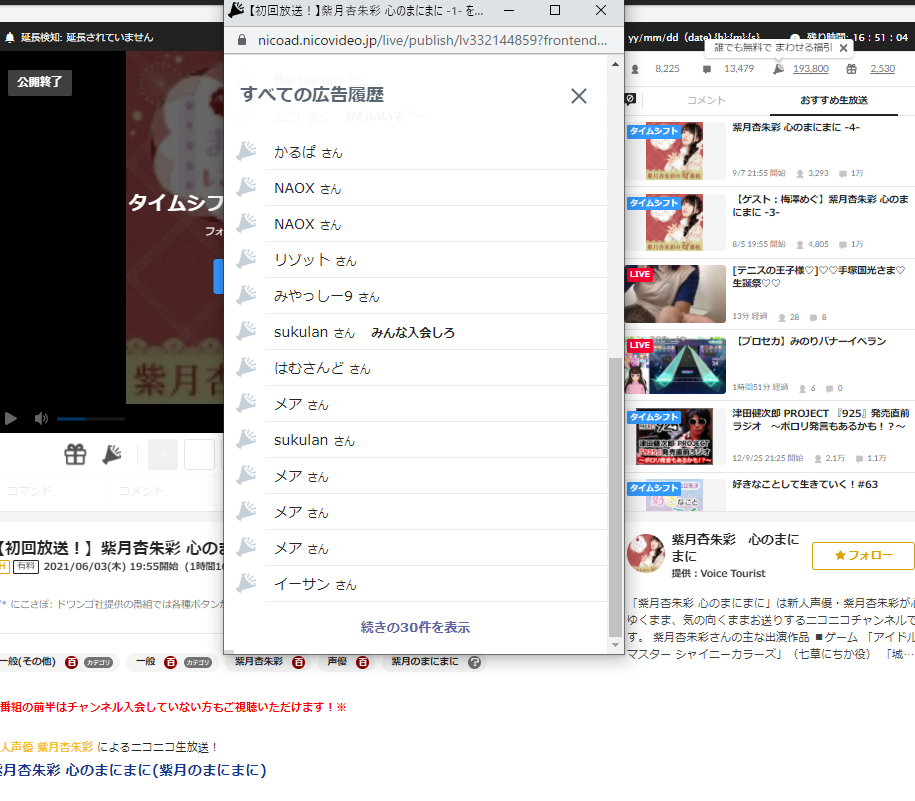The height and width of the screenshot is (801, 915).
Task: Click the vertical scrollbar thumb in ad popup
Action: pos(615,496)
